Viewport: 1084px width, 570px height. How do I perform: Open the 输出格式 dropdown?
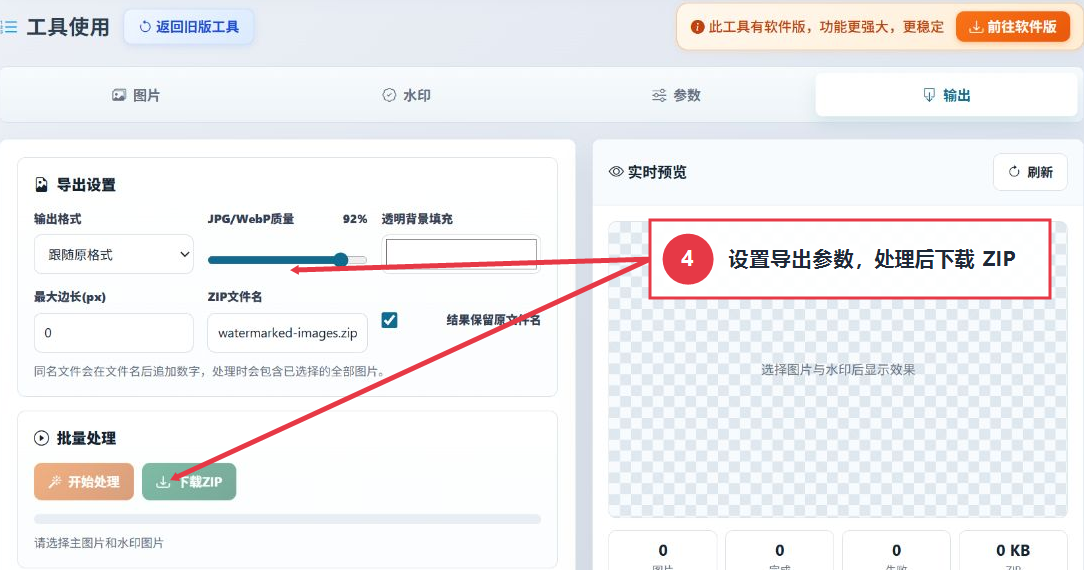tap(114, 254)
